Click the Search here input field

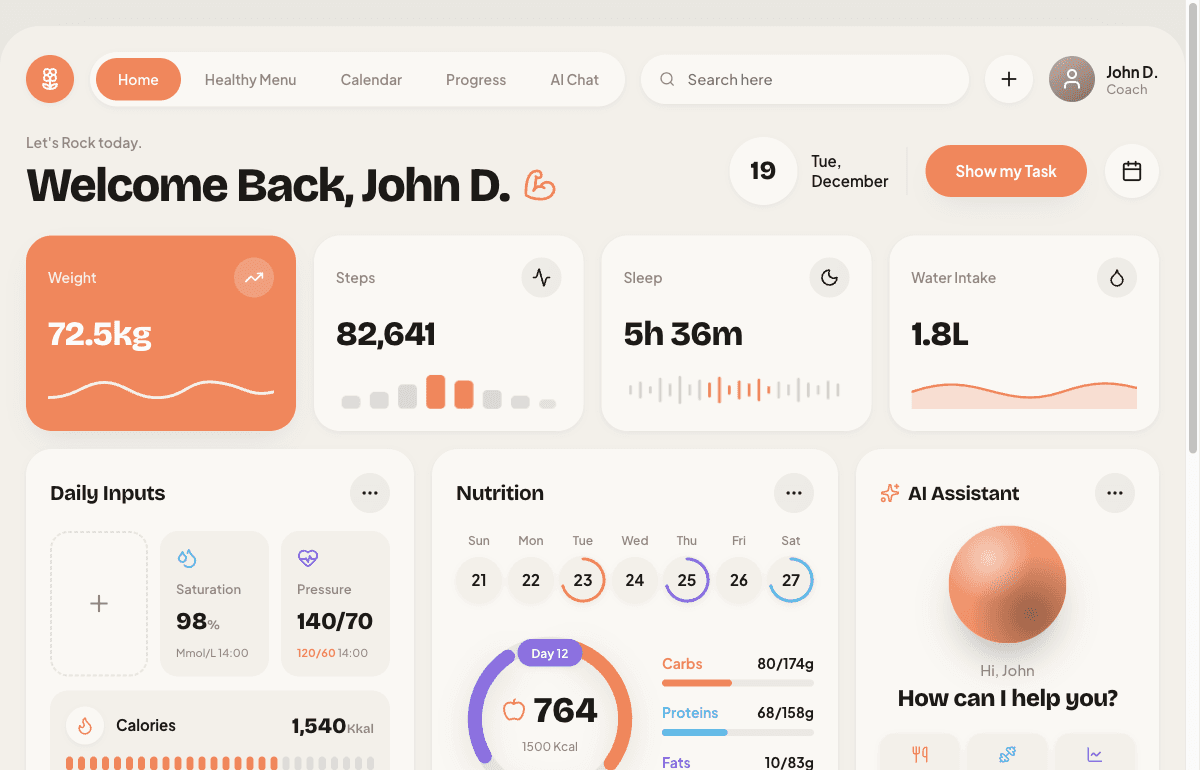[805, 79]
